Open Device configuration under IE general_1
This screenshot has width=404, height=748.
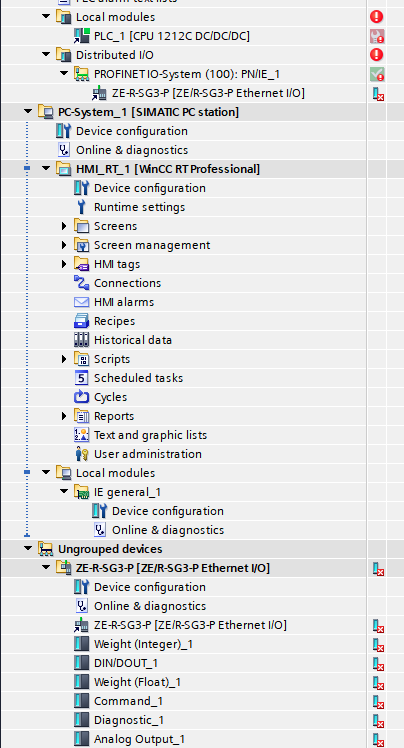point(168,511)
